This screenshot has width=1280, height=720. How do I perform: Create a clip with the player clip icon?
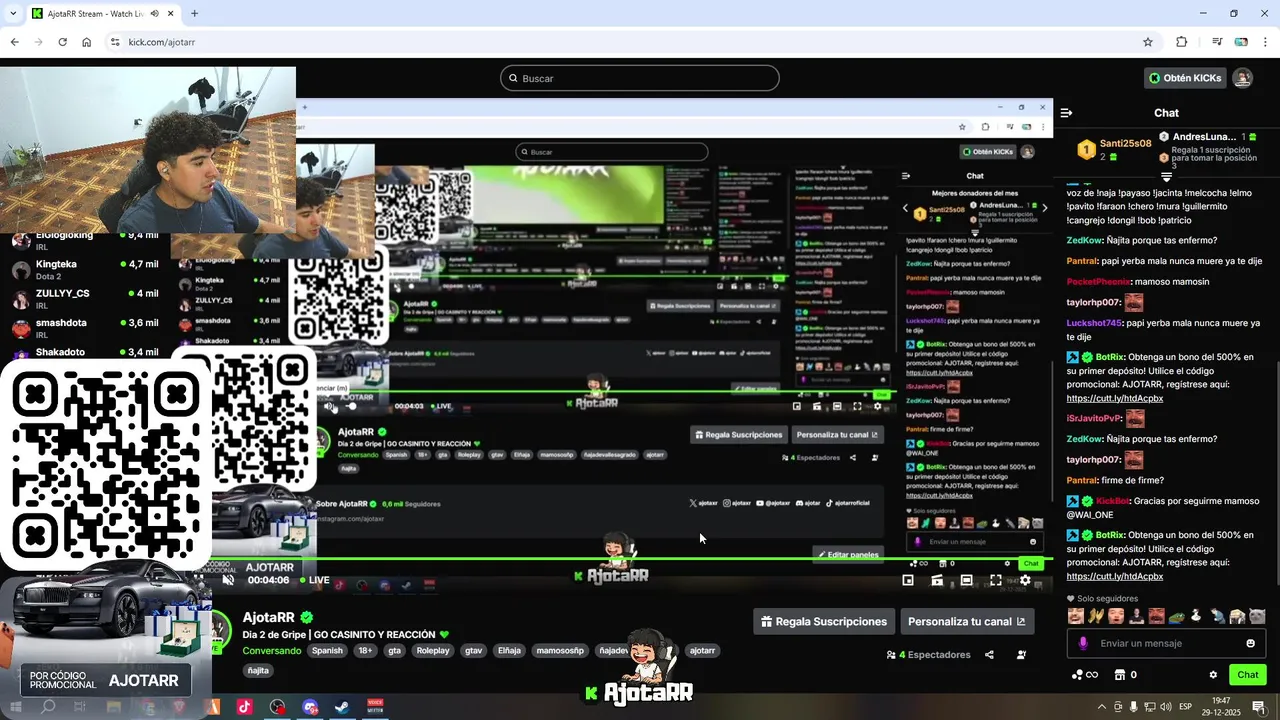pyautogui.click(x=937, y=580)
